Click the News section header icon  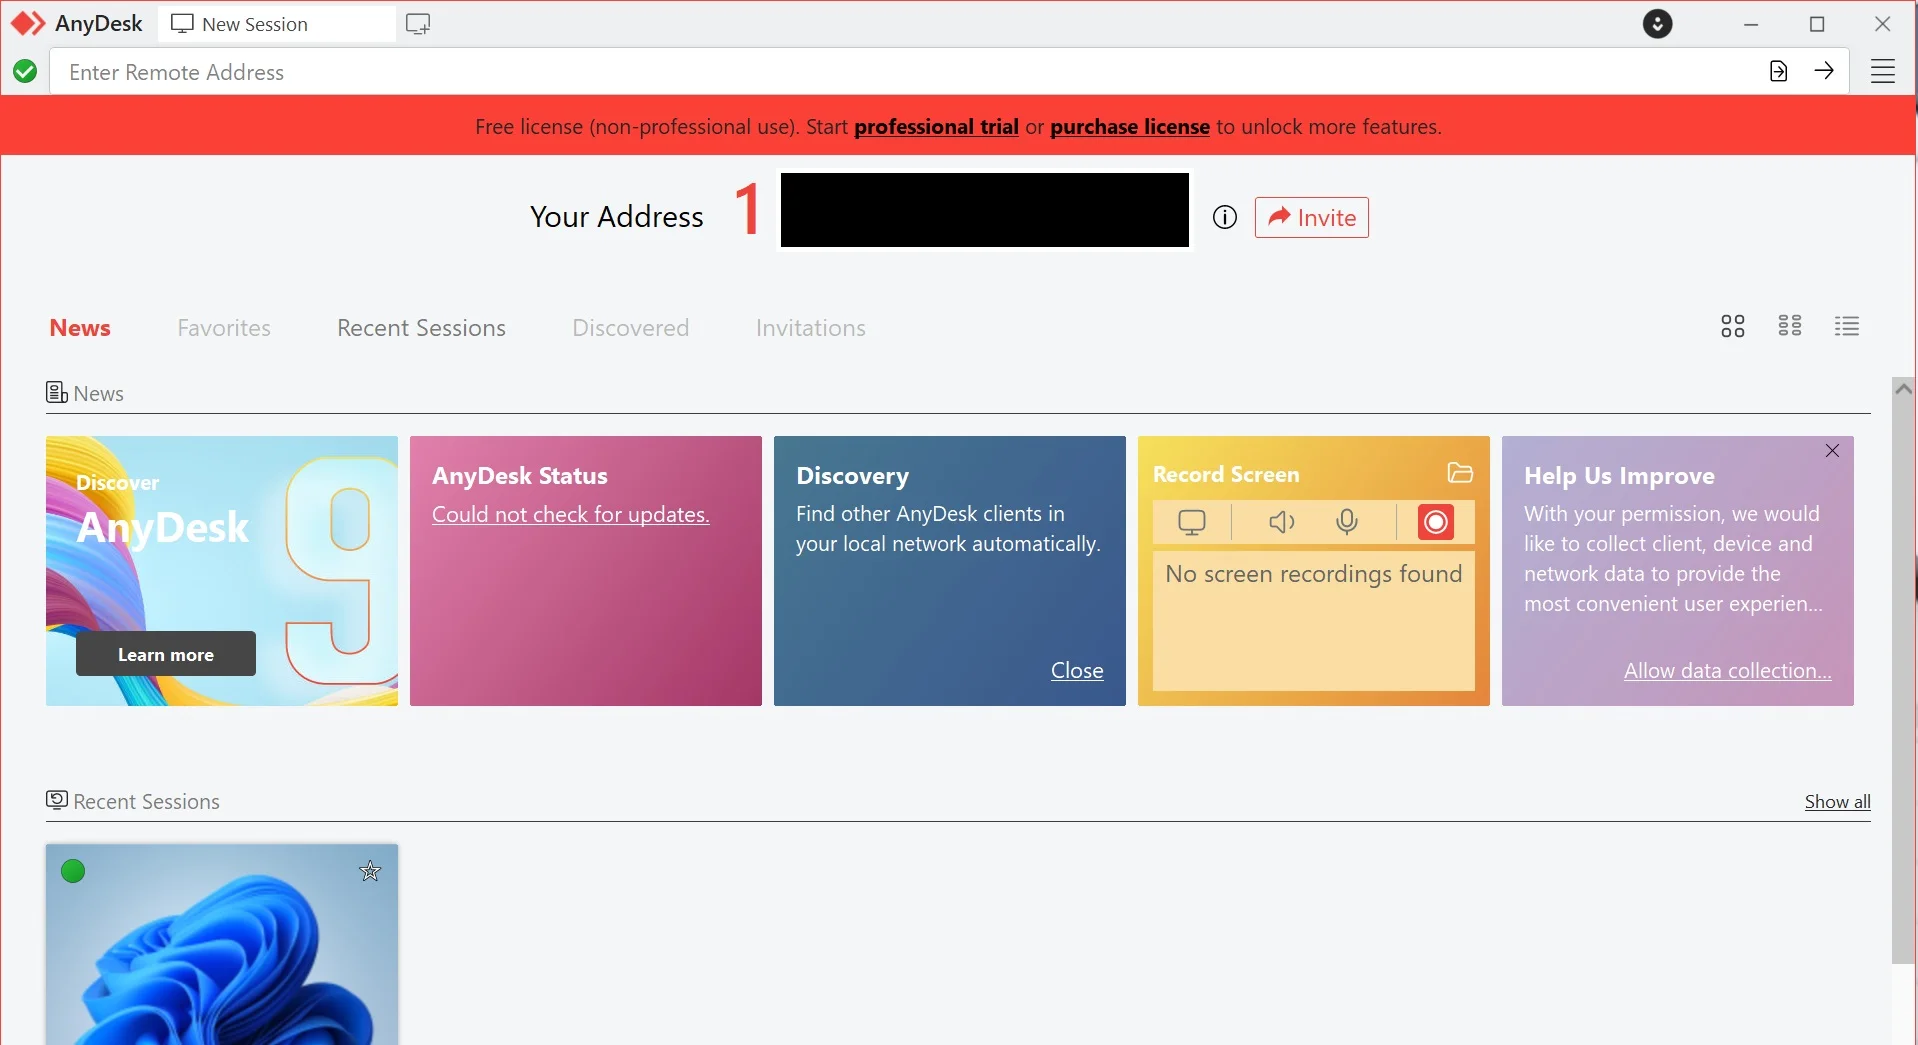57,392
